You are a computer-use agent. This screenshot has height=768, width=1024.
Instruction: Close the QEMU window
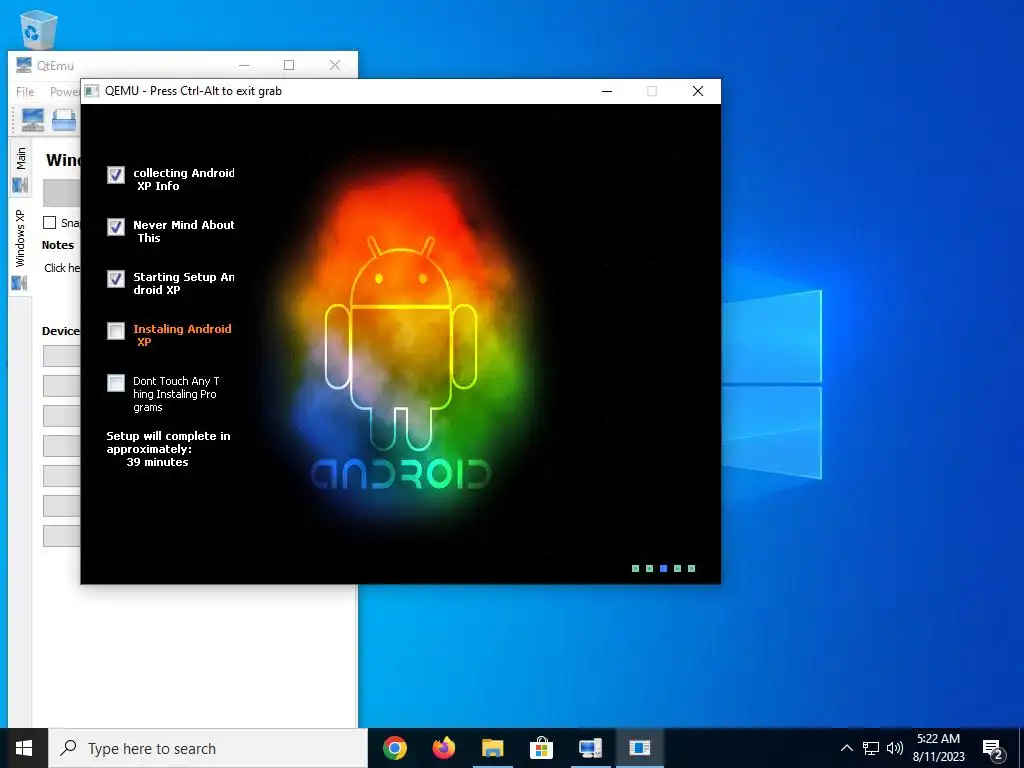tap(697, 91)
